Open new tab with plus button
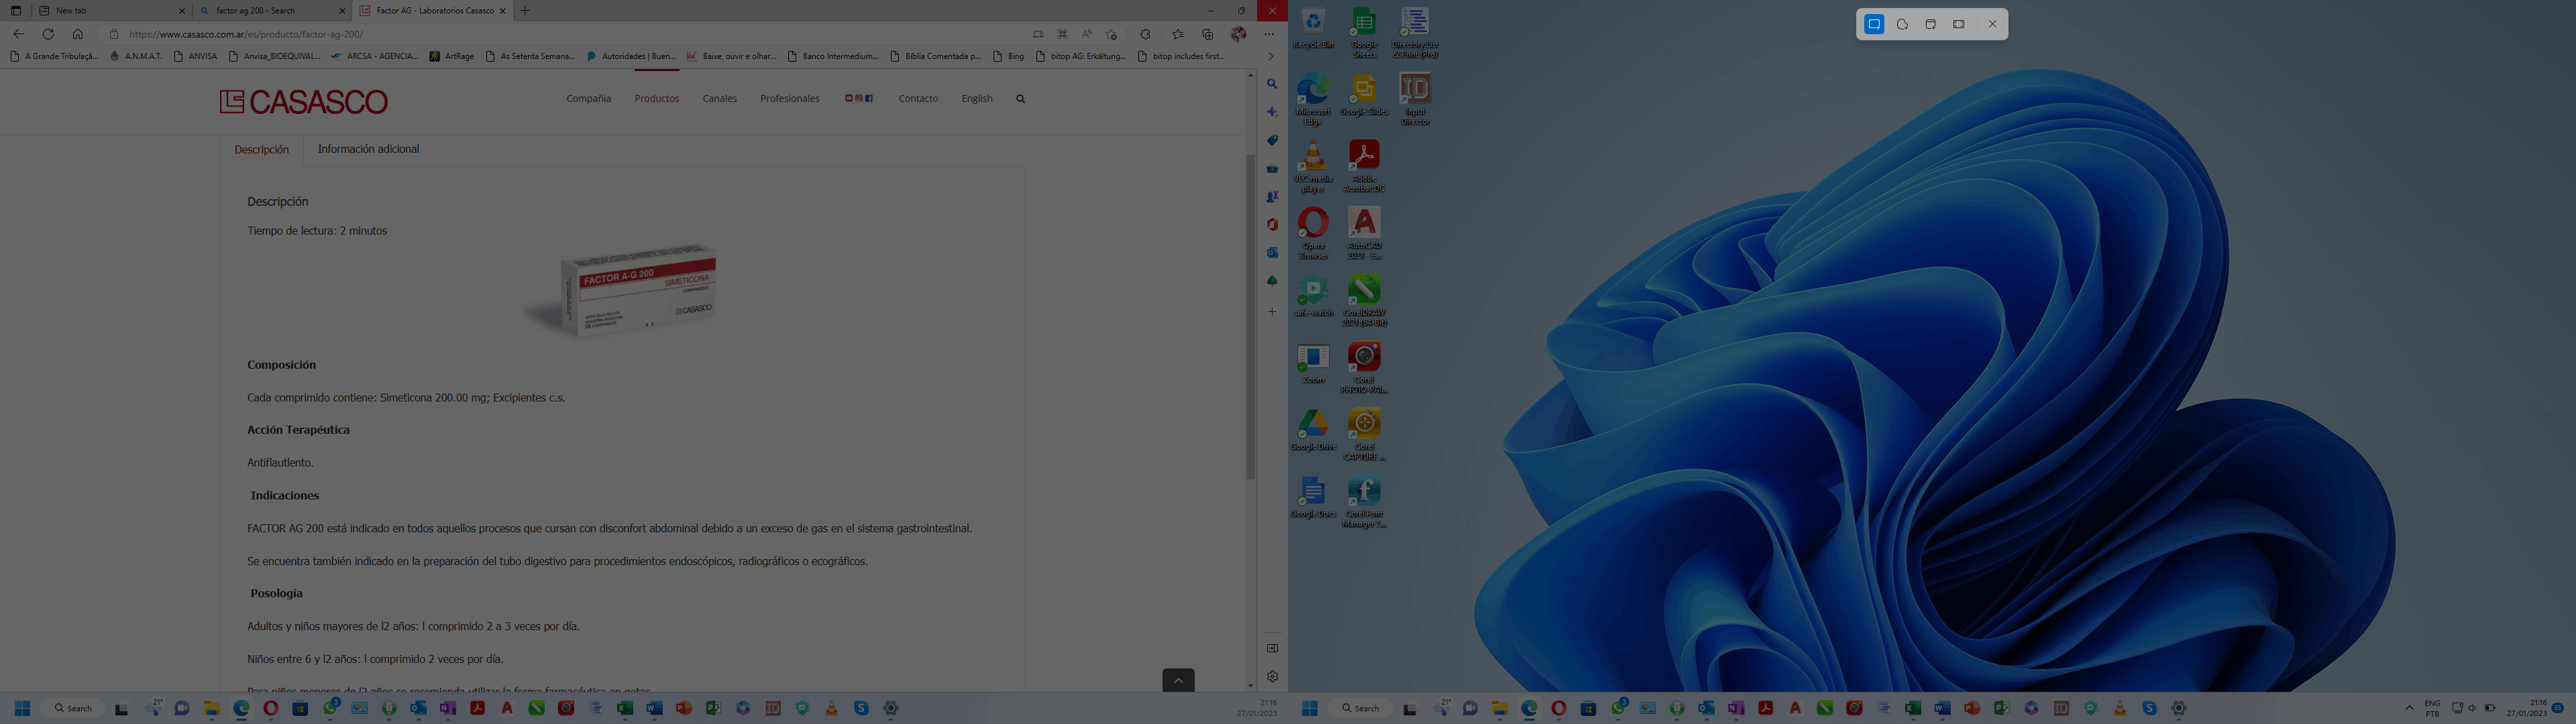 tap(525, 11)
